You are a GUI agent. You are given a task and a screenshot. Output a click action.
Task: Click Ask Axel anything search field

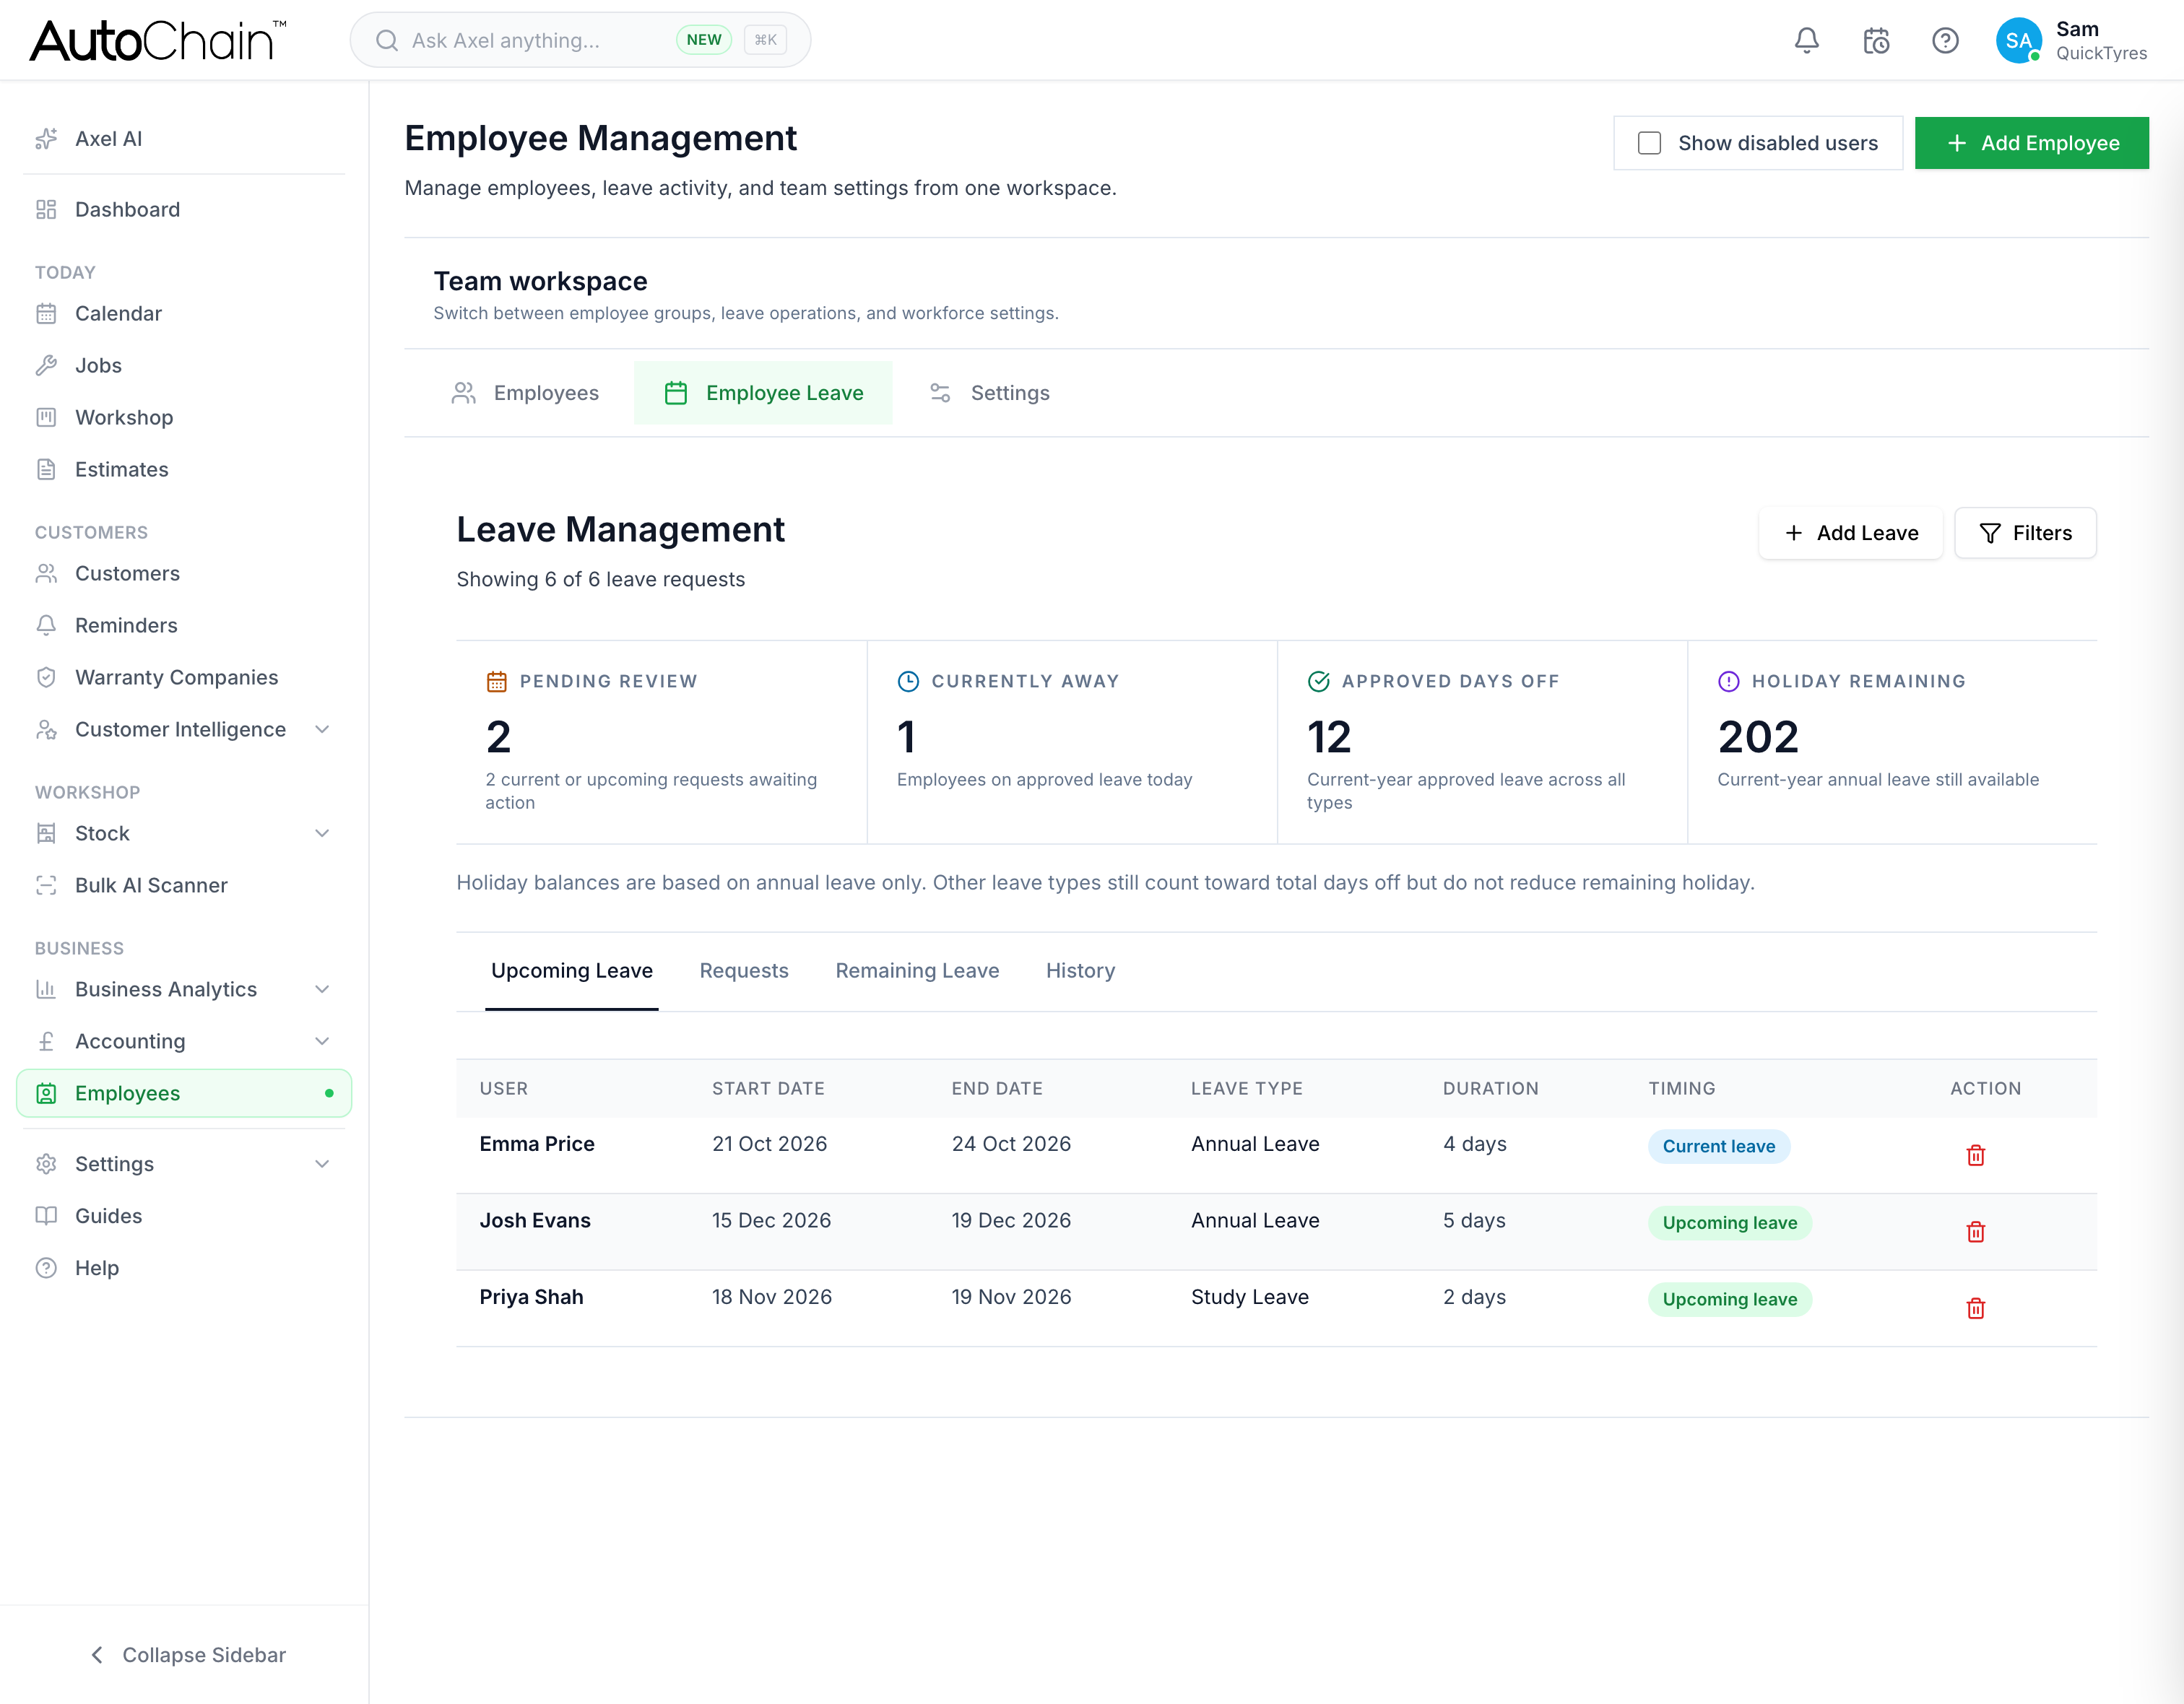click(580, 40)
